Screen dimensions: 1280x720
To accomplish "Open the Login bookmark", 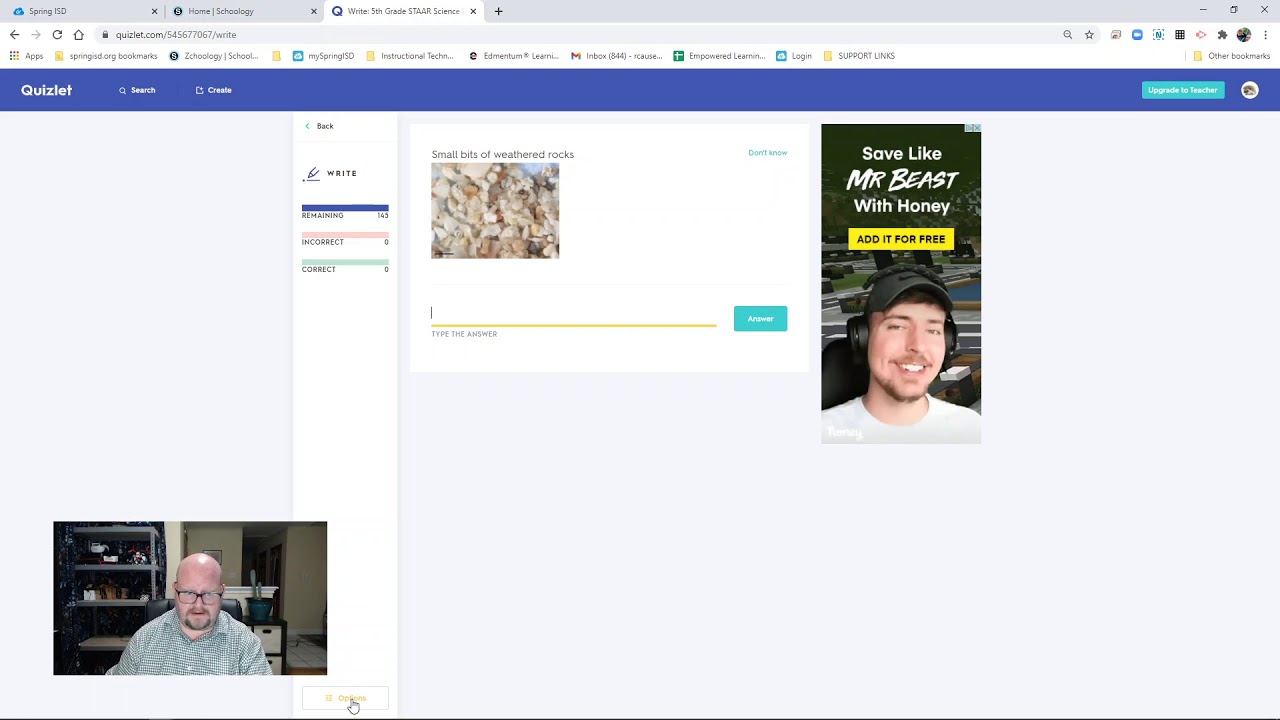I will click(x=794, y=56).
